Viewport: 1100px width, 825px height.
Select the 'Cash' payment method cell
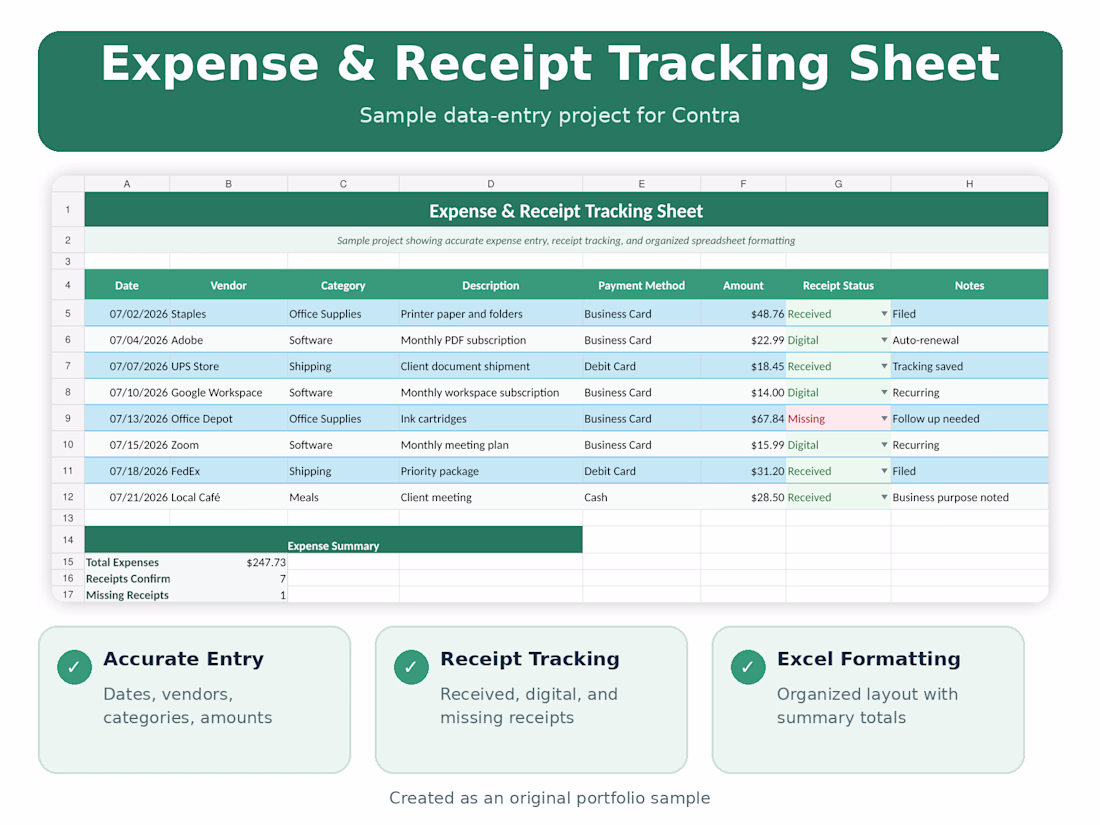coord(641,497)
